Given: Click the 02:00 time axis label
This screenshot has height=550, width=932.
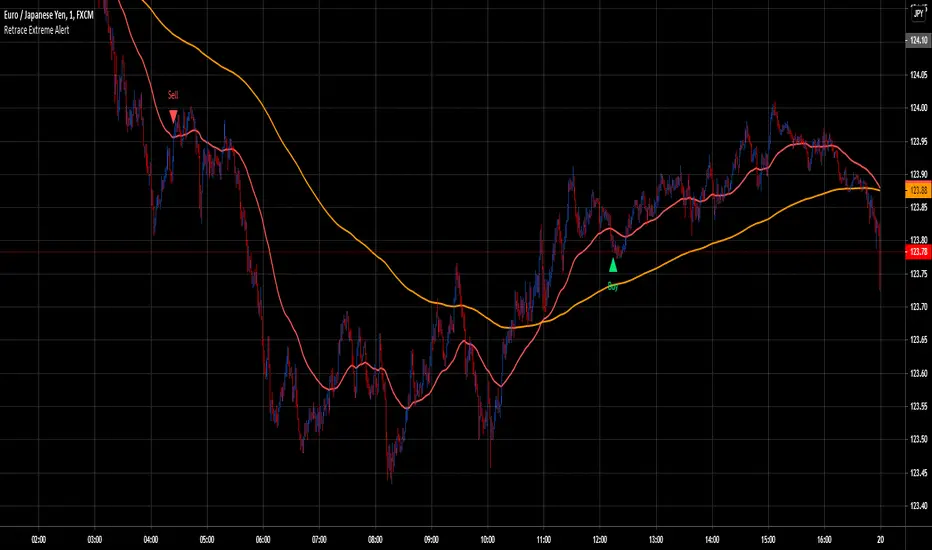Looking at the screenshot, I should (x=39, y=540).
